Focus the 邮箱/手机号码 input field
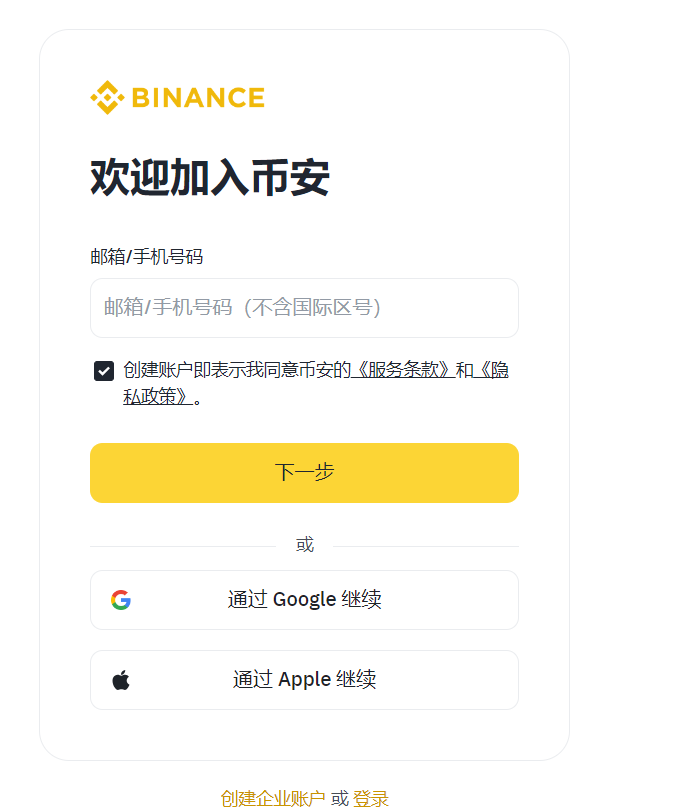Viewport: 688px width, 812px height. pos(304,308)
